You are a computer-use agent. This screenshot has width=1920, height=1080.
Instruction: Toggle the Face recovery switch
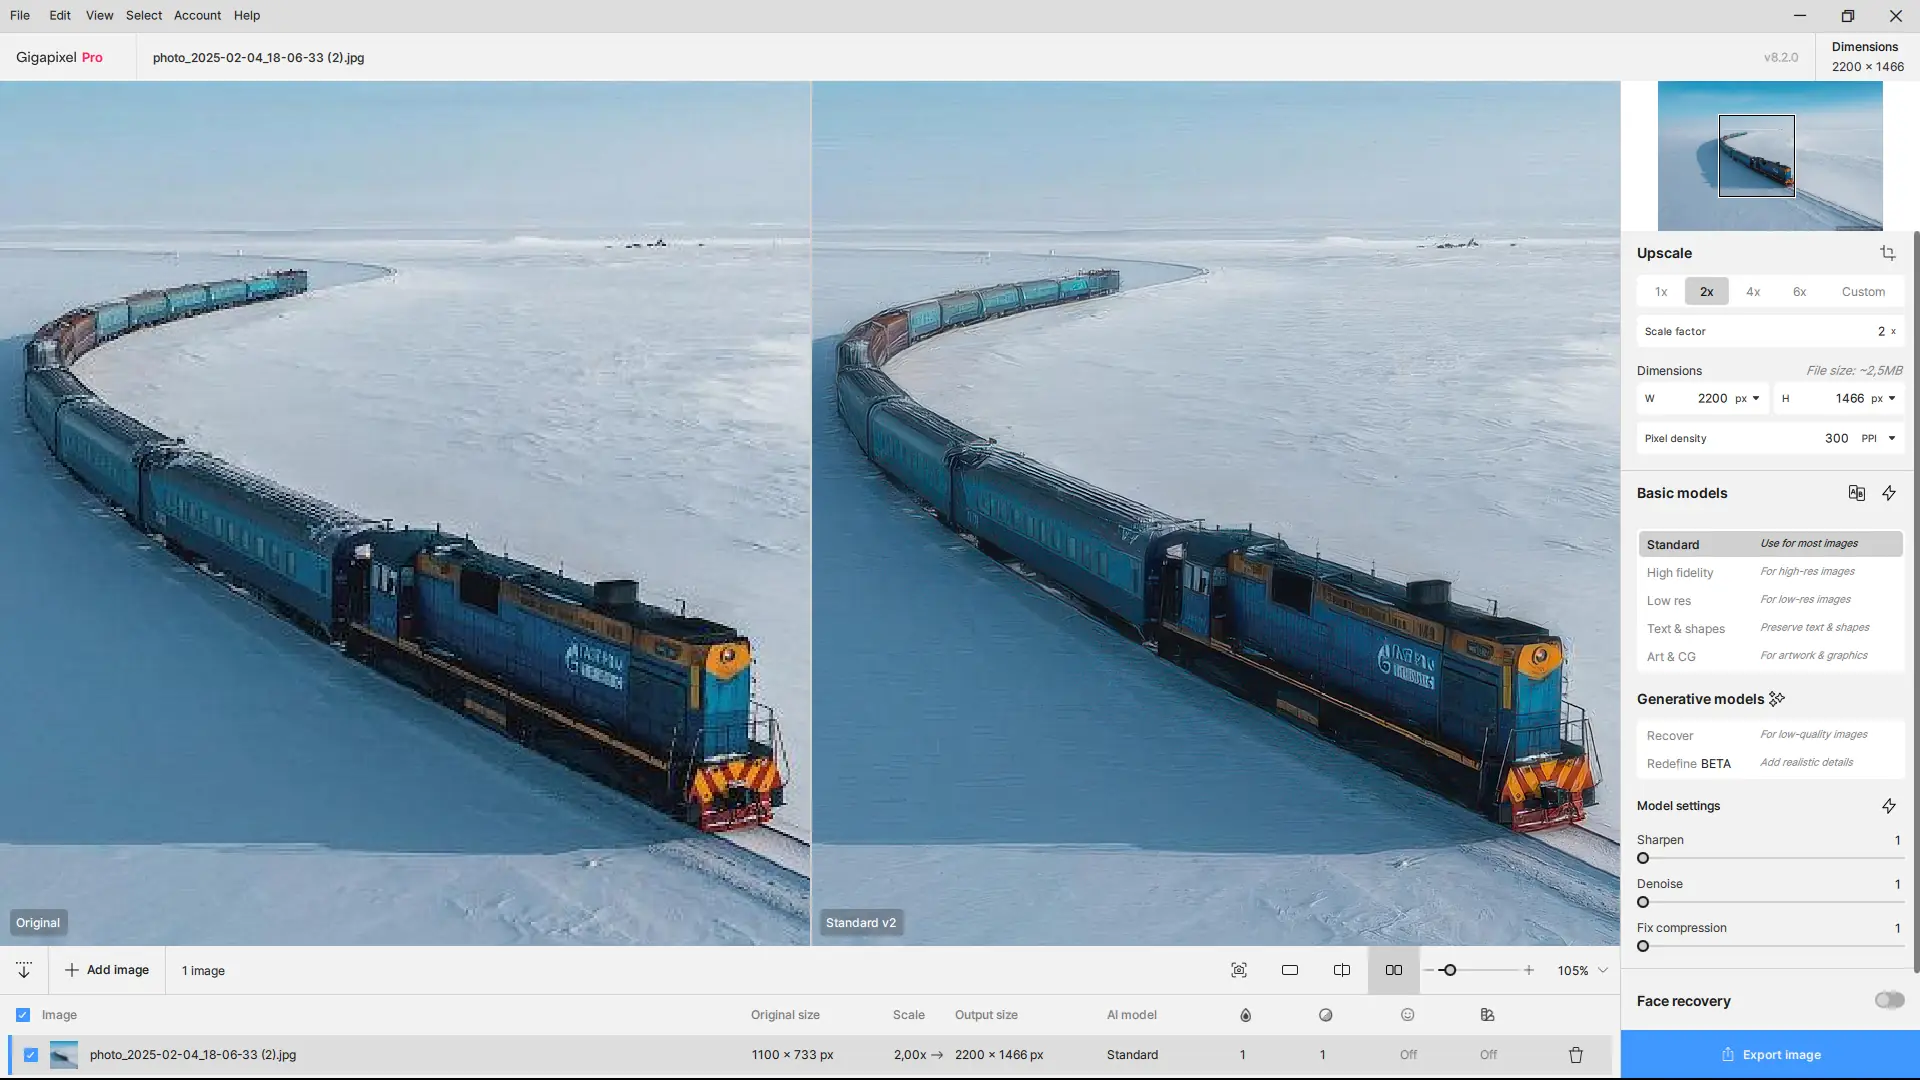coord(1889,1000)
